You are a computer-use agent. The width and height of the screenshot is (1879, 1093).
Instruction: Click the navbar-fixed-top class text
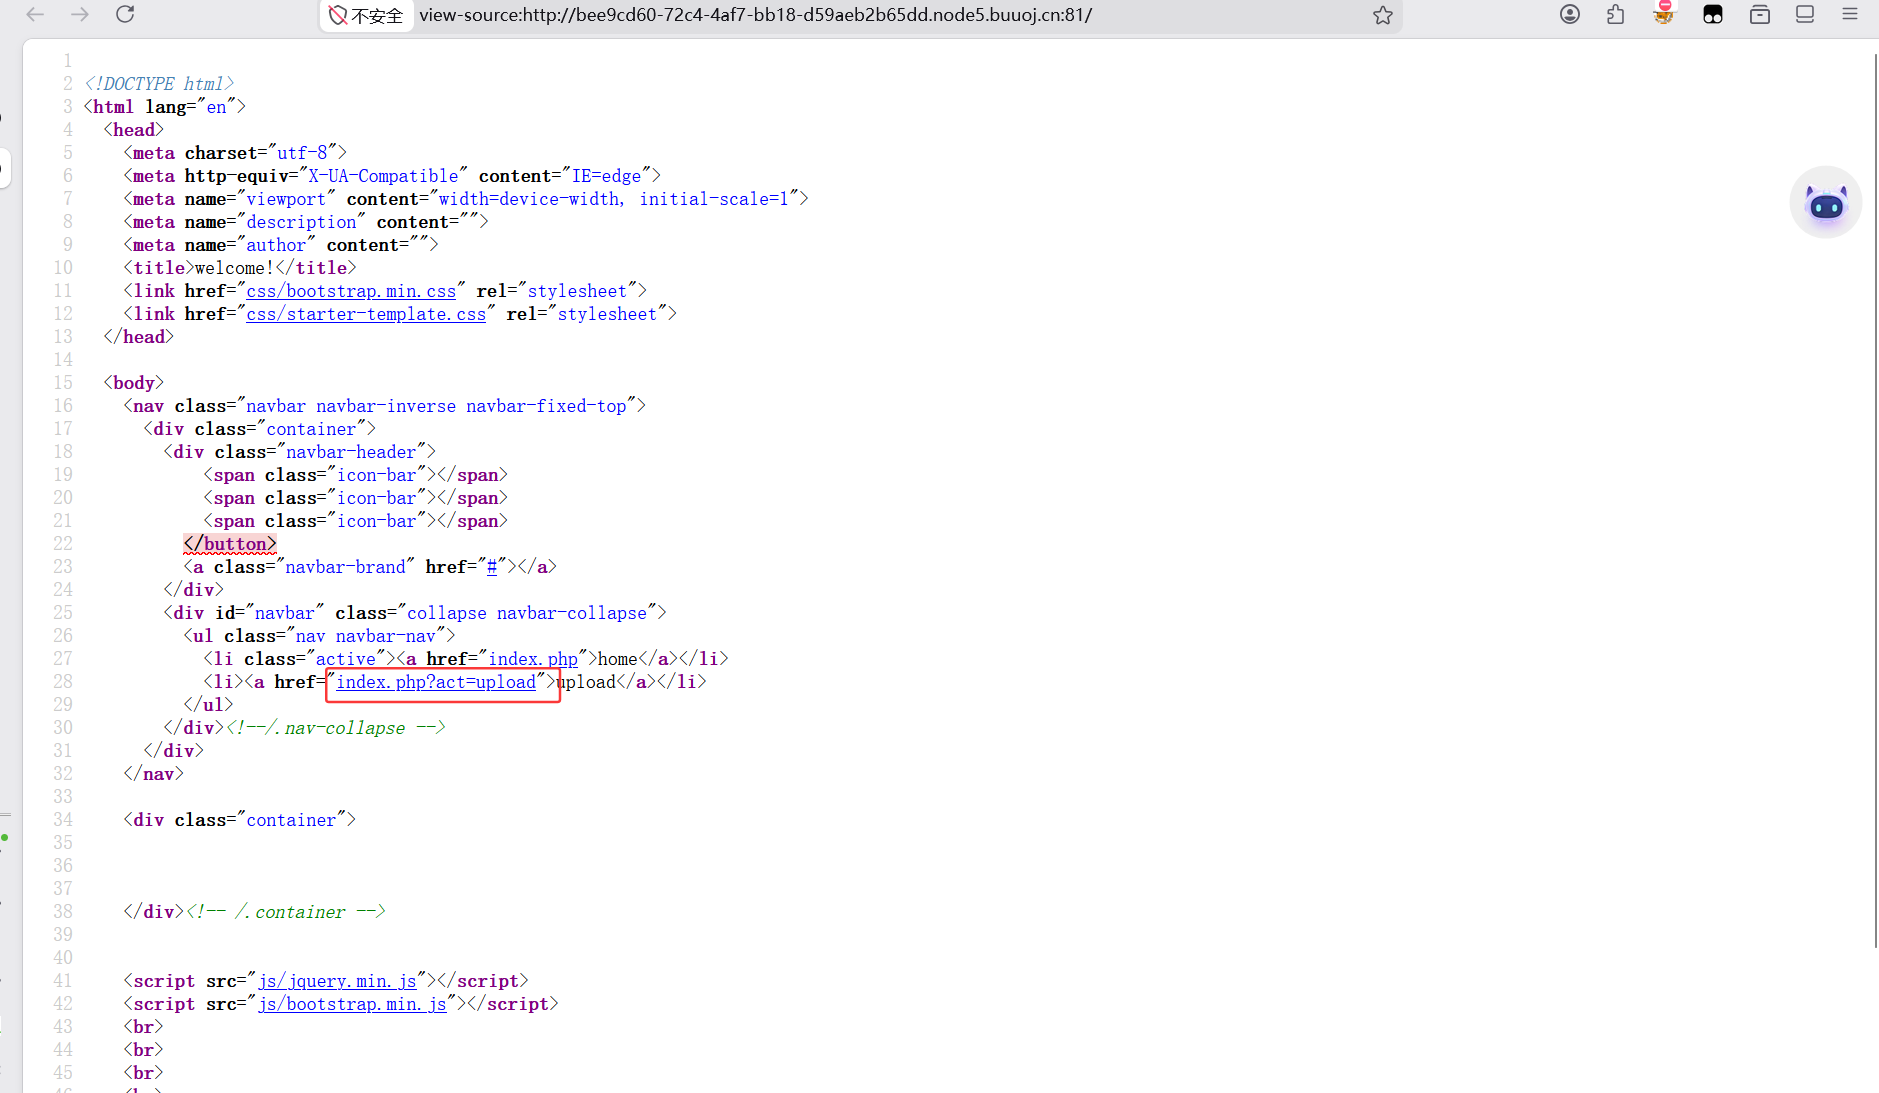(546, 406)
